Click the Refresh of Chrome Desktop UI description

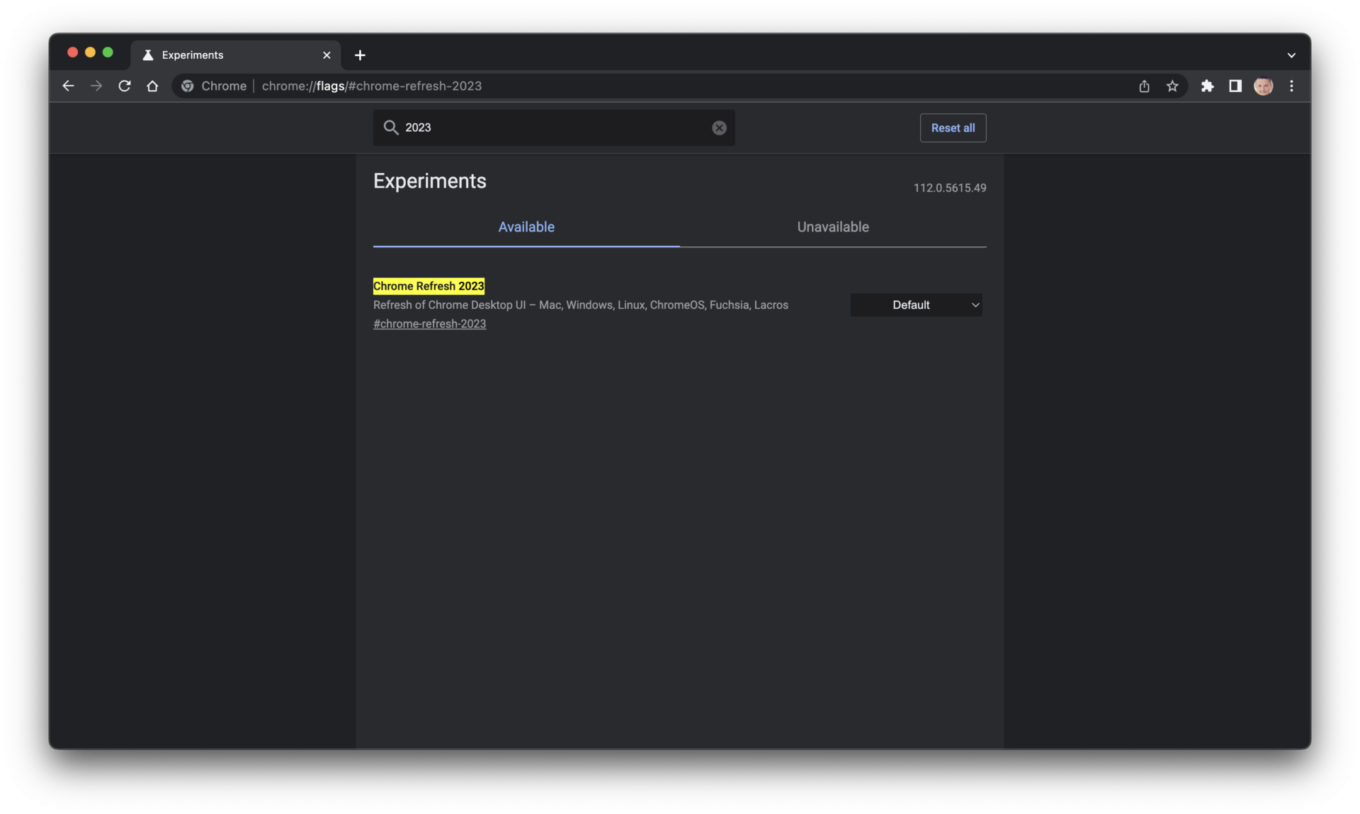[581, 305]
